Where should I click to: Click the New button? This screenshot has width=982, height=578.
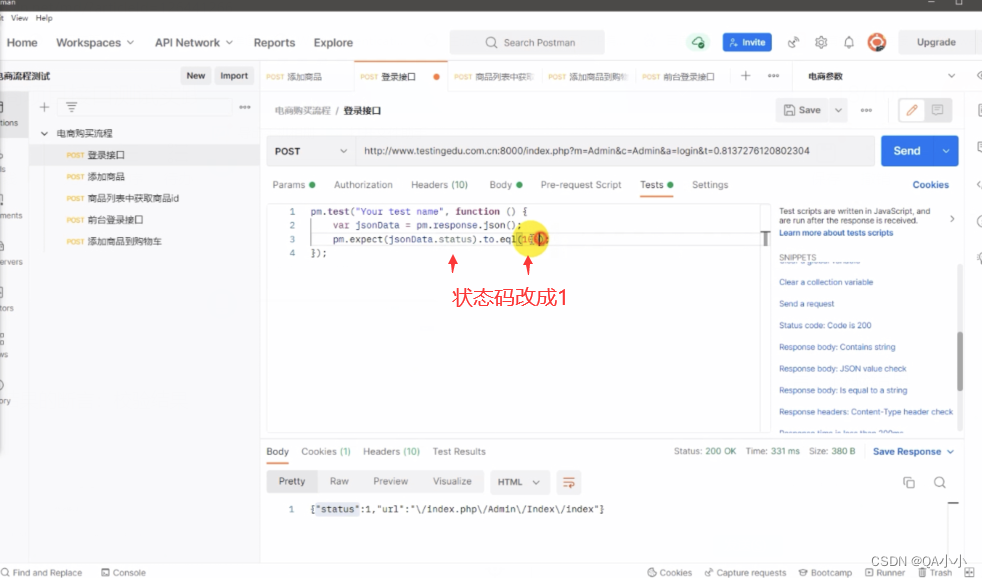[x=195, y=76]
